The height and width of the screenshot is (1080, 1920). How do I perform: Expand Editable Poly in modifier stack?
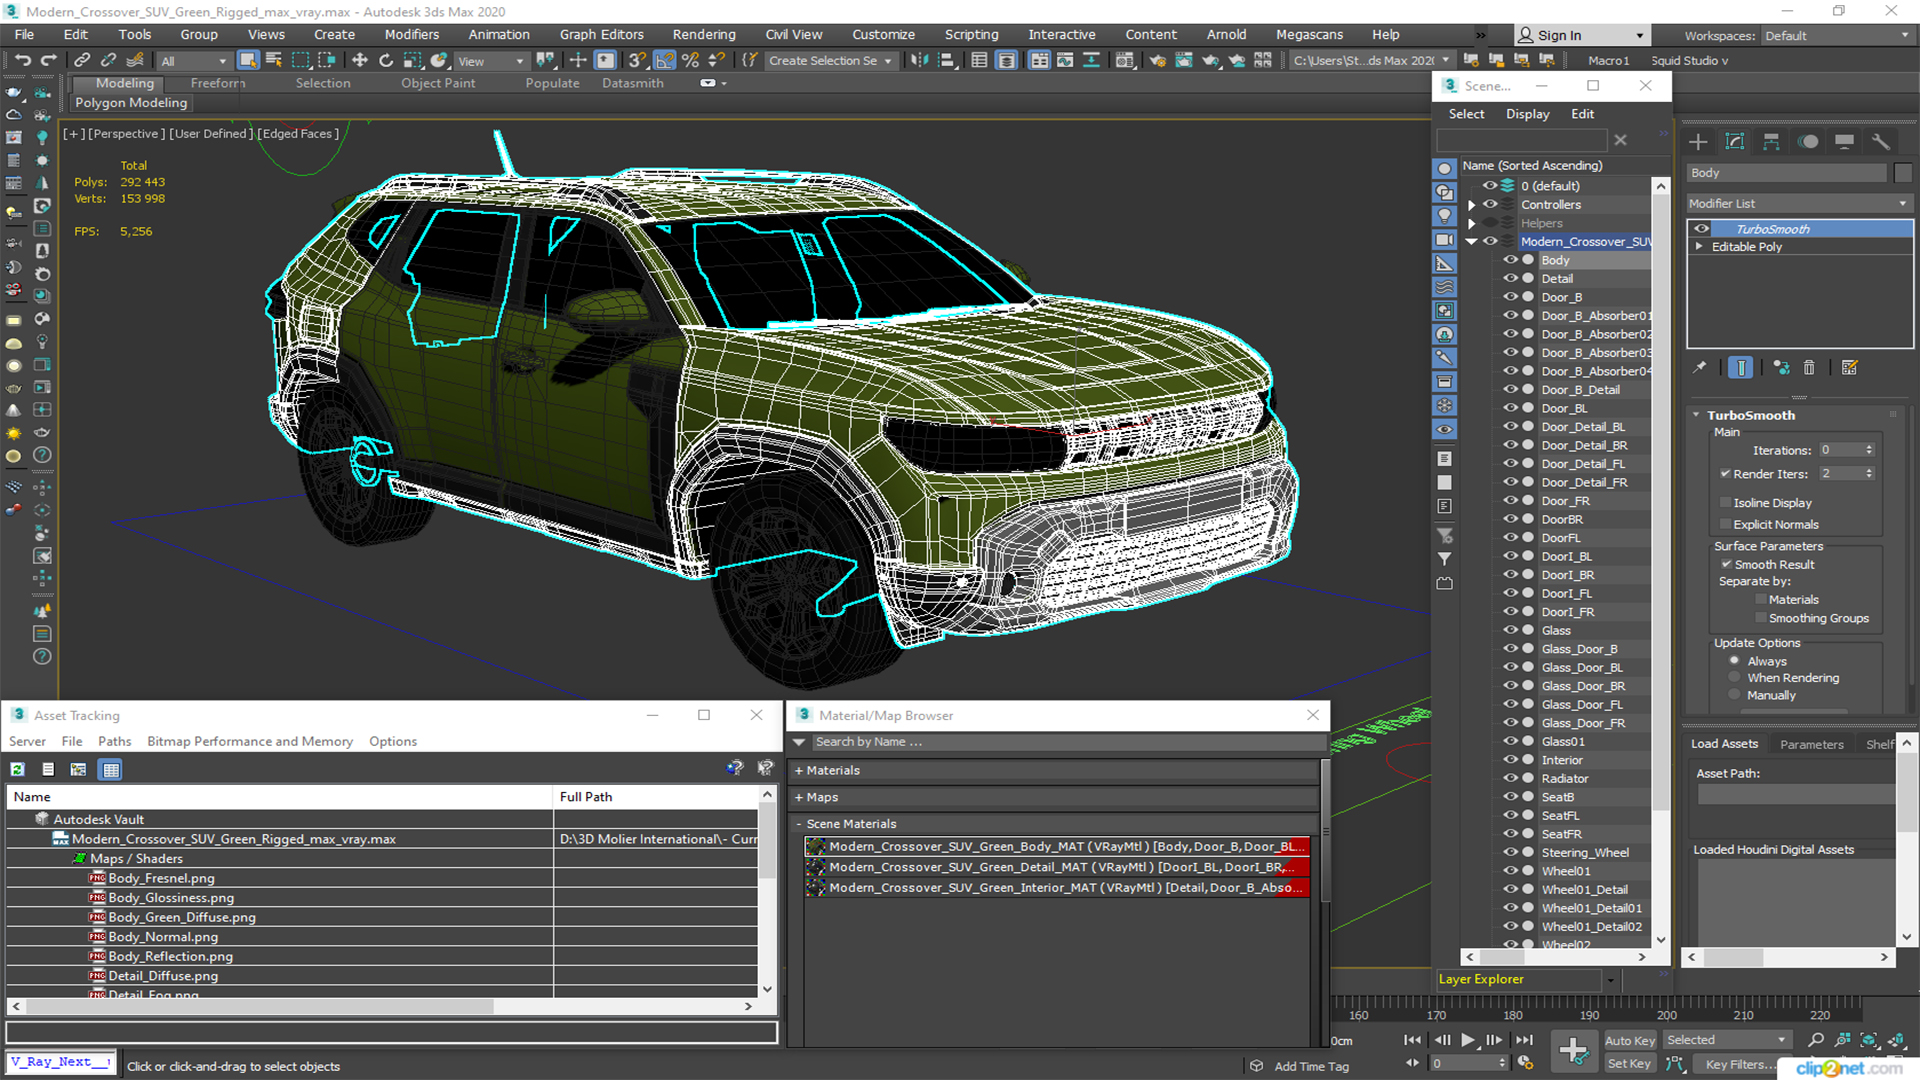point(1699,247)
